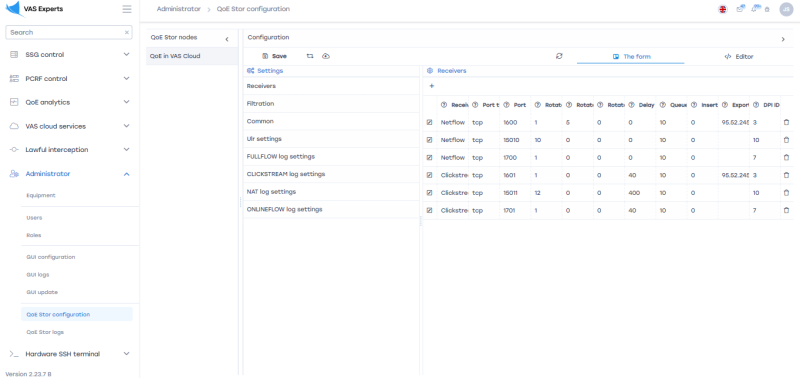The height and width of the screenshot is (378, 800).
Task: Delete the Clickstream receiver on port 1701
Action: (786, 210)
